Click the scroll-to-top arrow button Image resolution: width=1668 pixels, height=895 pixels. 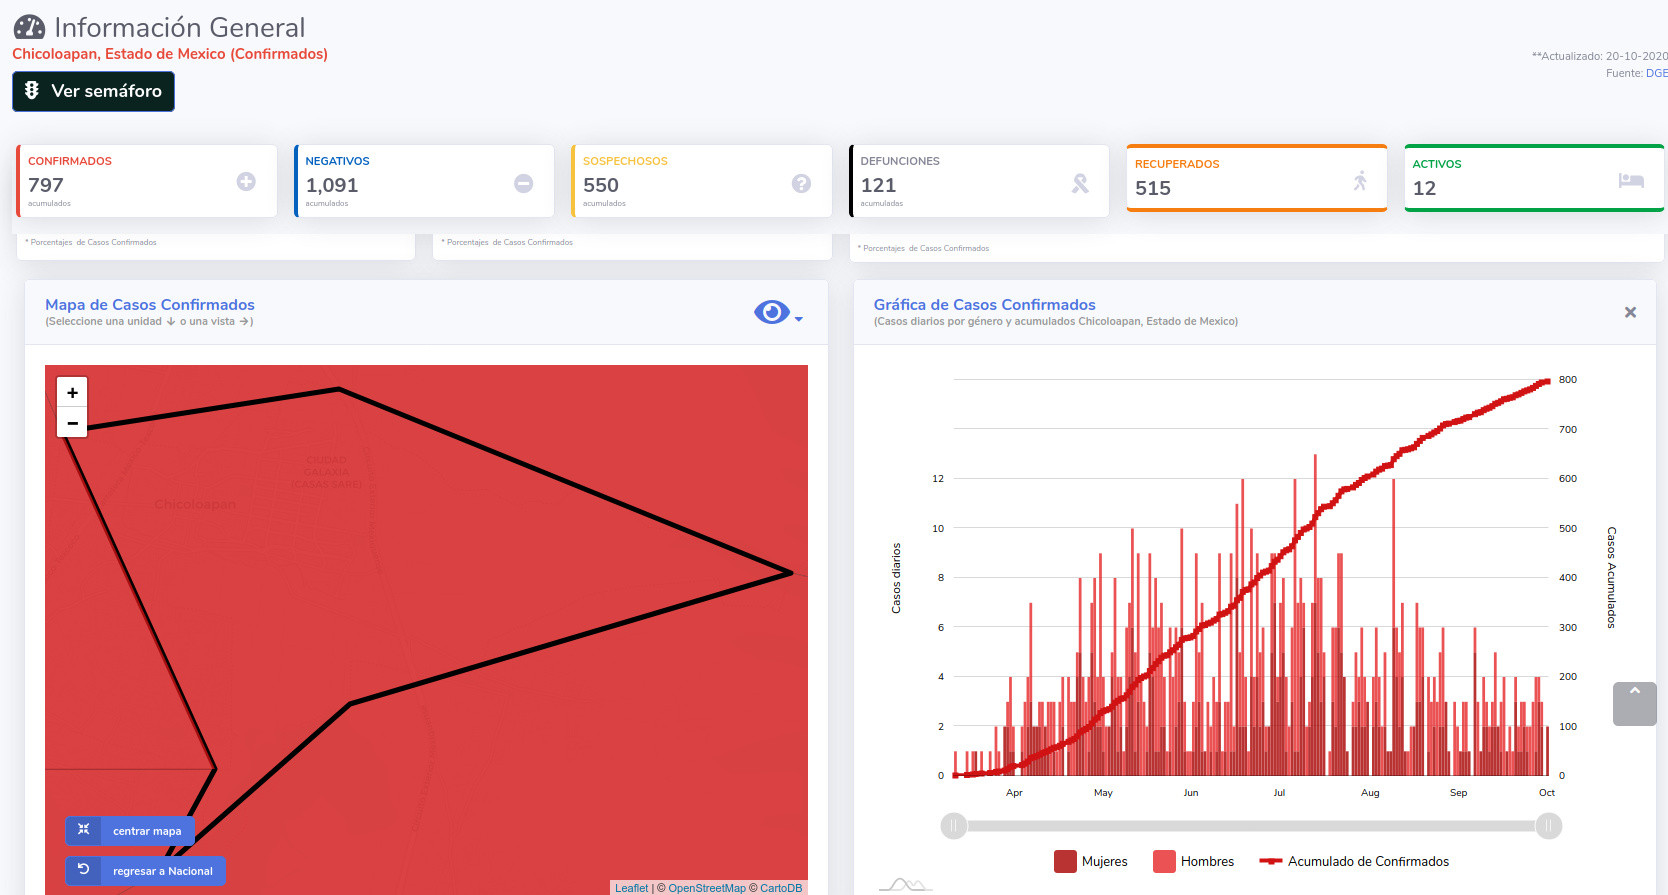(1635, 704)
